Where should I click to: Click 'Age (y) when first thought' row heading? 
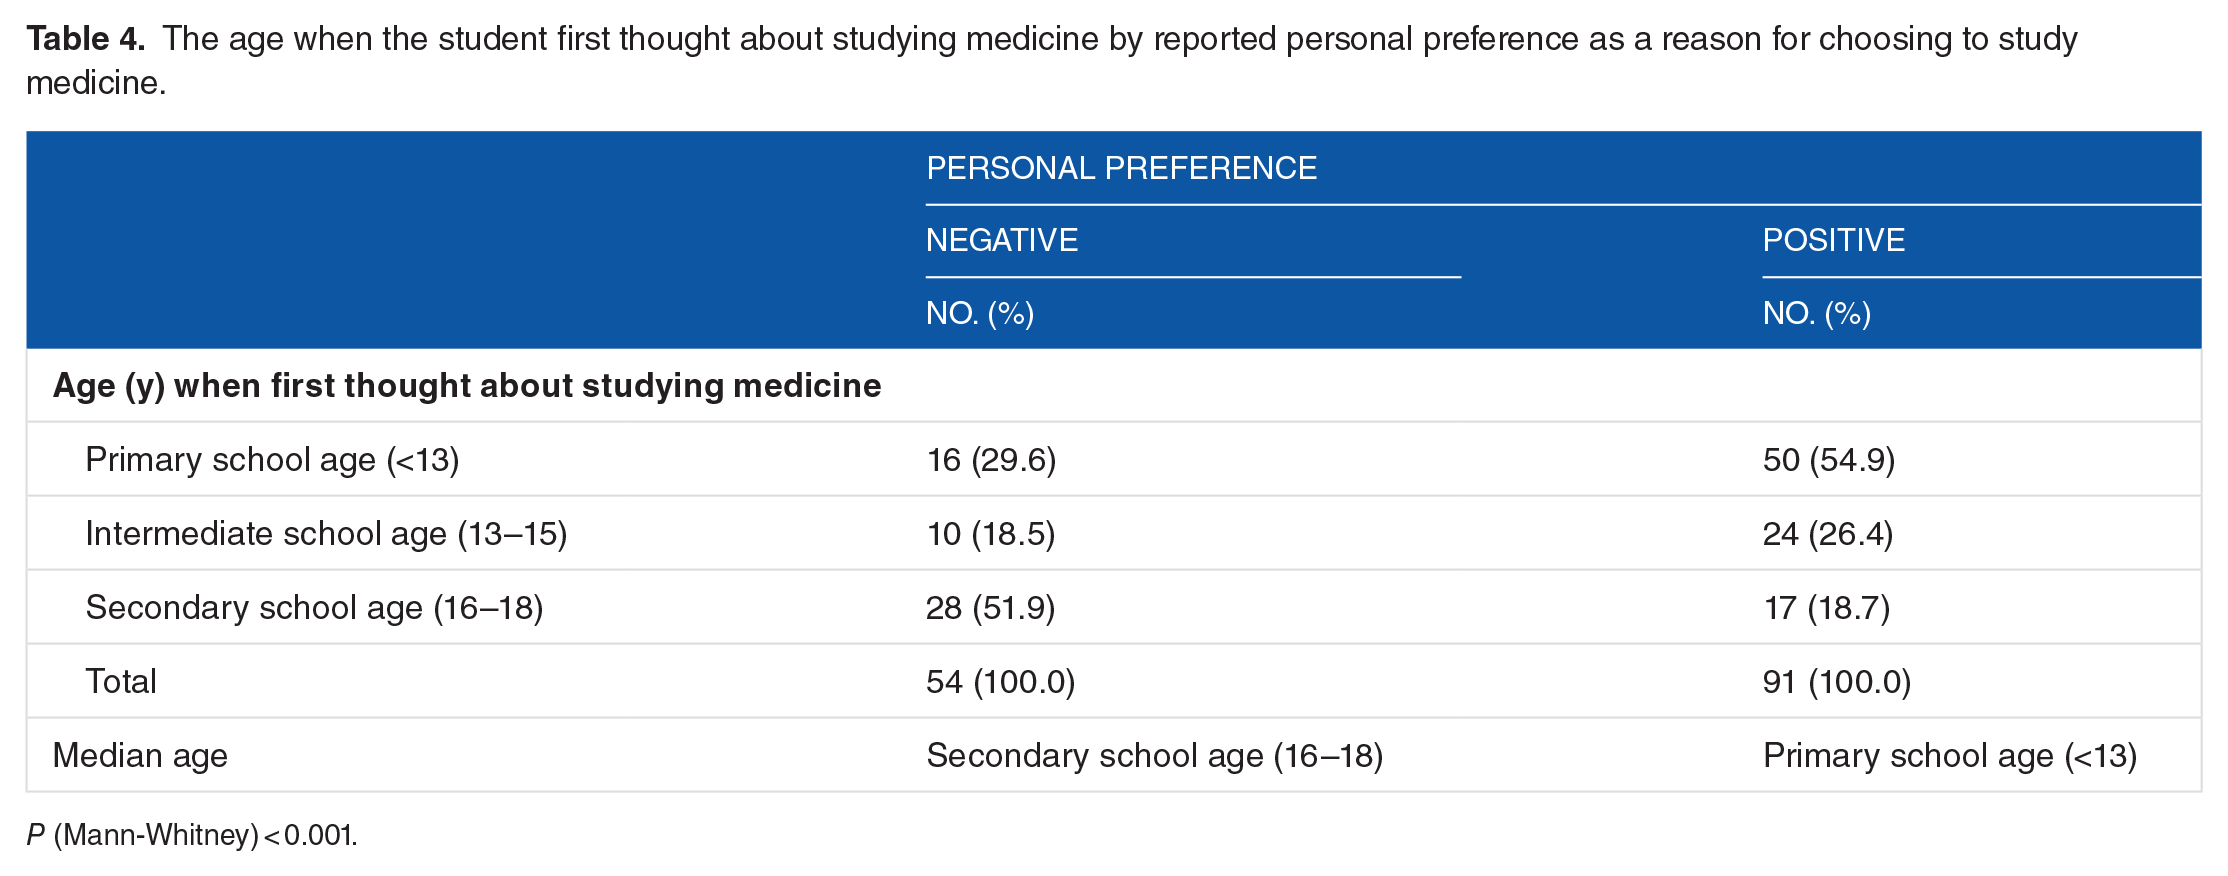click(x=467, y=386)
